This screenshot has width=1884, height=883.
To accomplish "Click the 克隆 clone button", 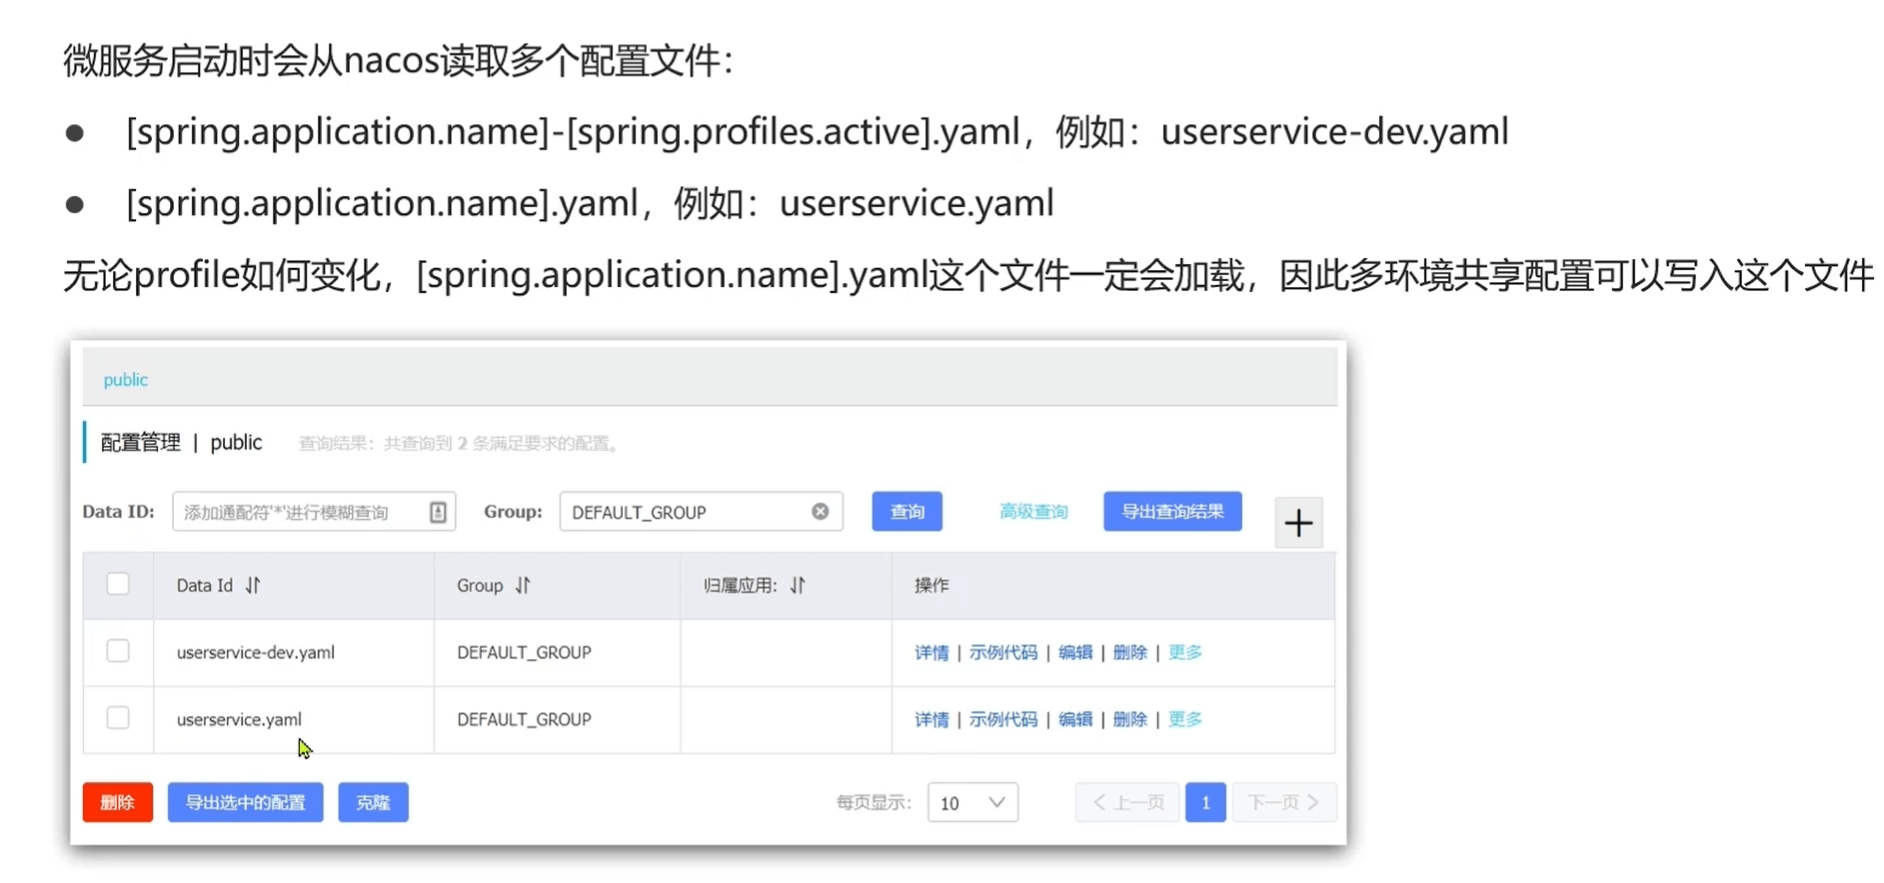I will click(373, 802).
